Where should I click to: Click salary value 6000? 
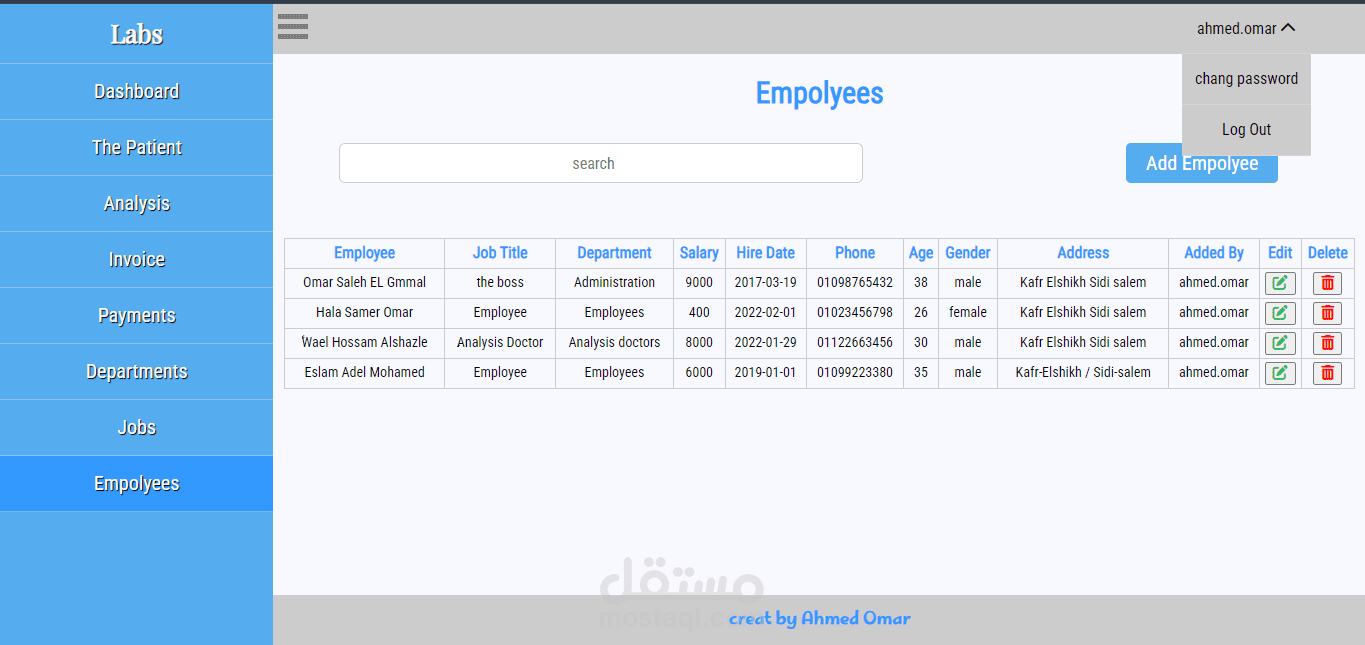[699, 373]
